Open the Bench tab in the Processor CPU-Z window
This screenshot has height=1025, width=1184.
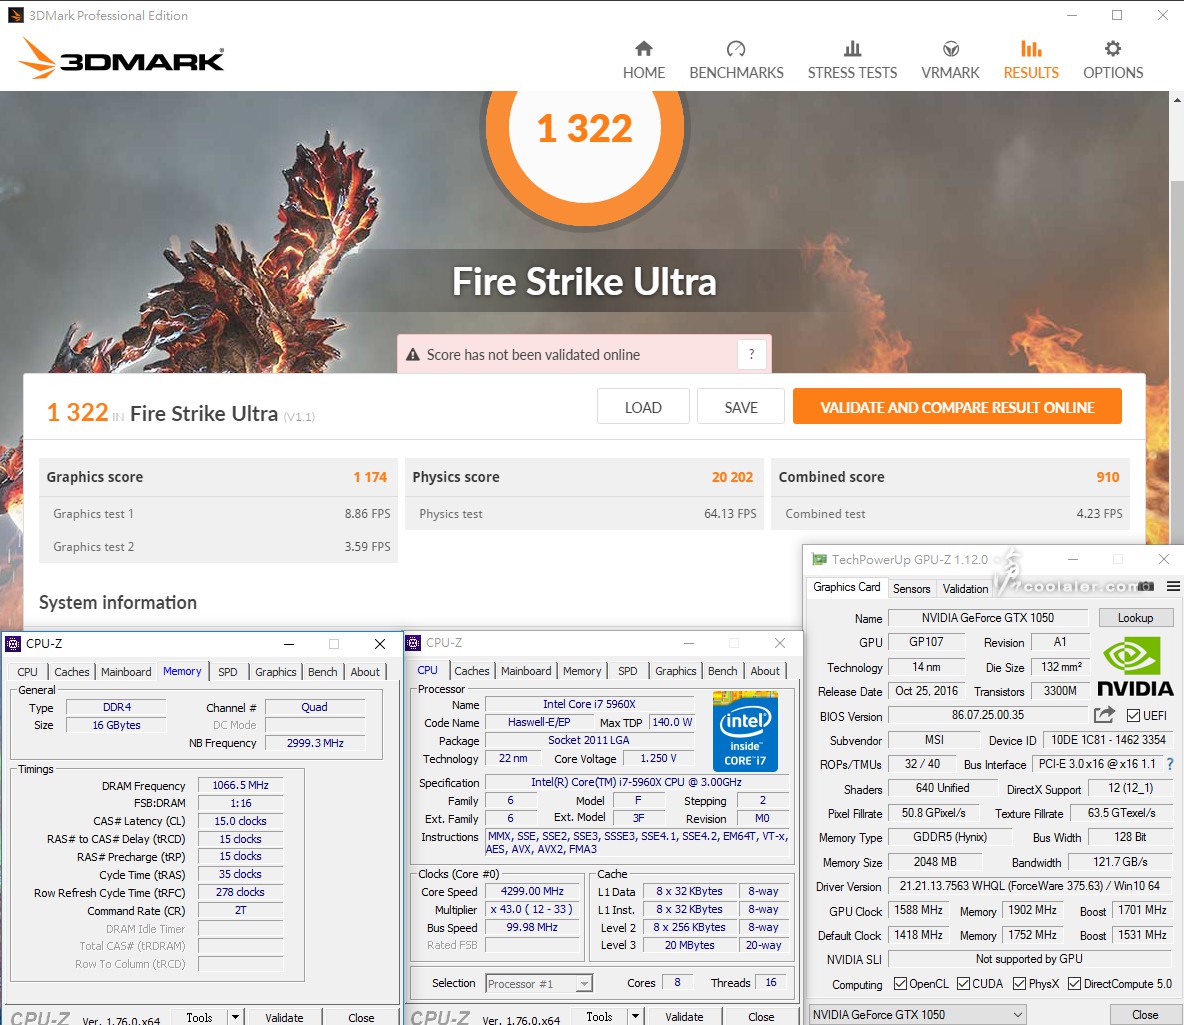(723, 671)
